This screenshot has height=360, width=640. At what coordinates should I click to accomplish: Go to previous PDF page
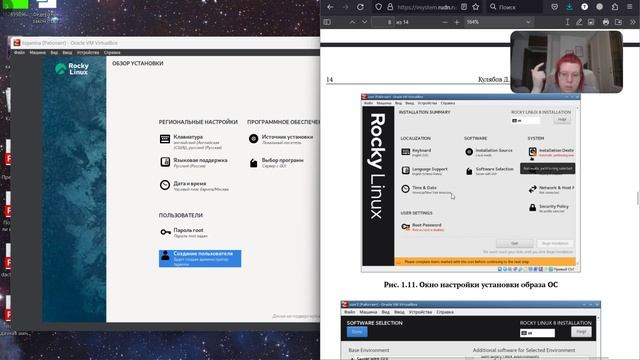coord(352,22)
